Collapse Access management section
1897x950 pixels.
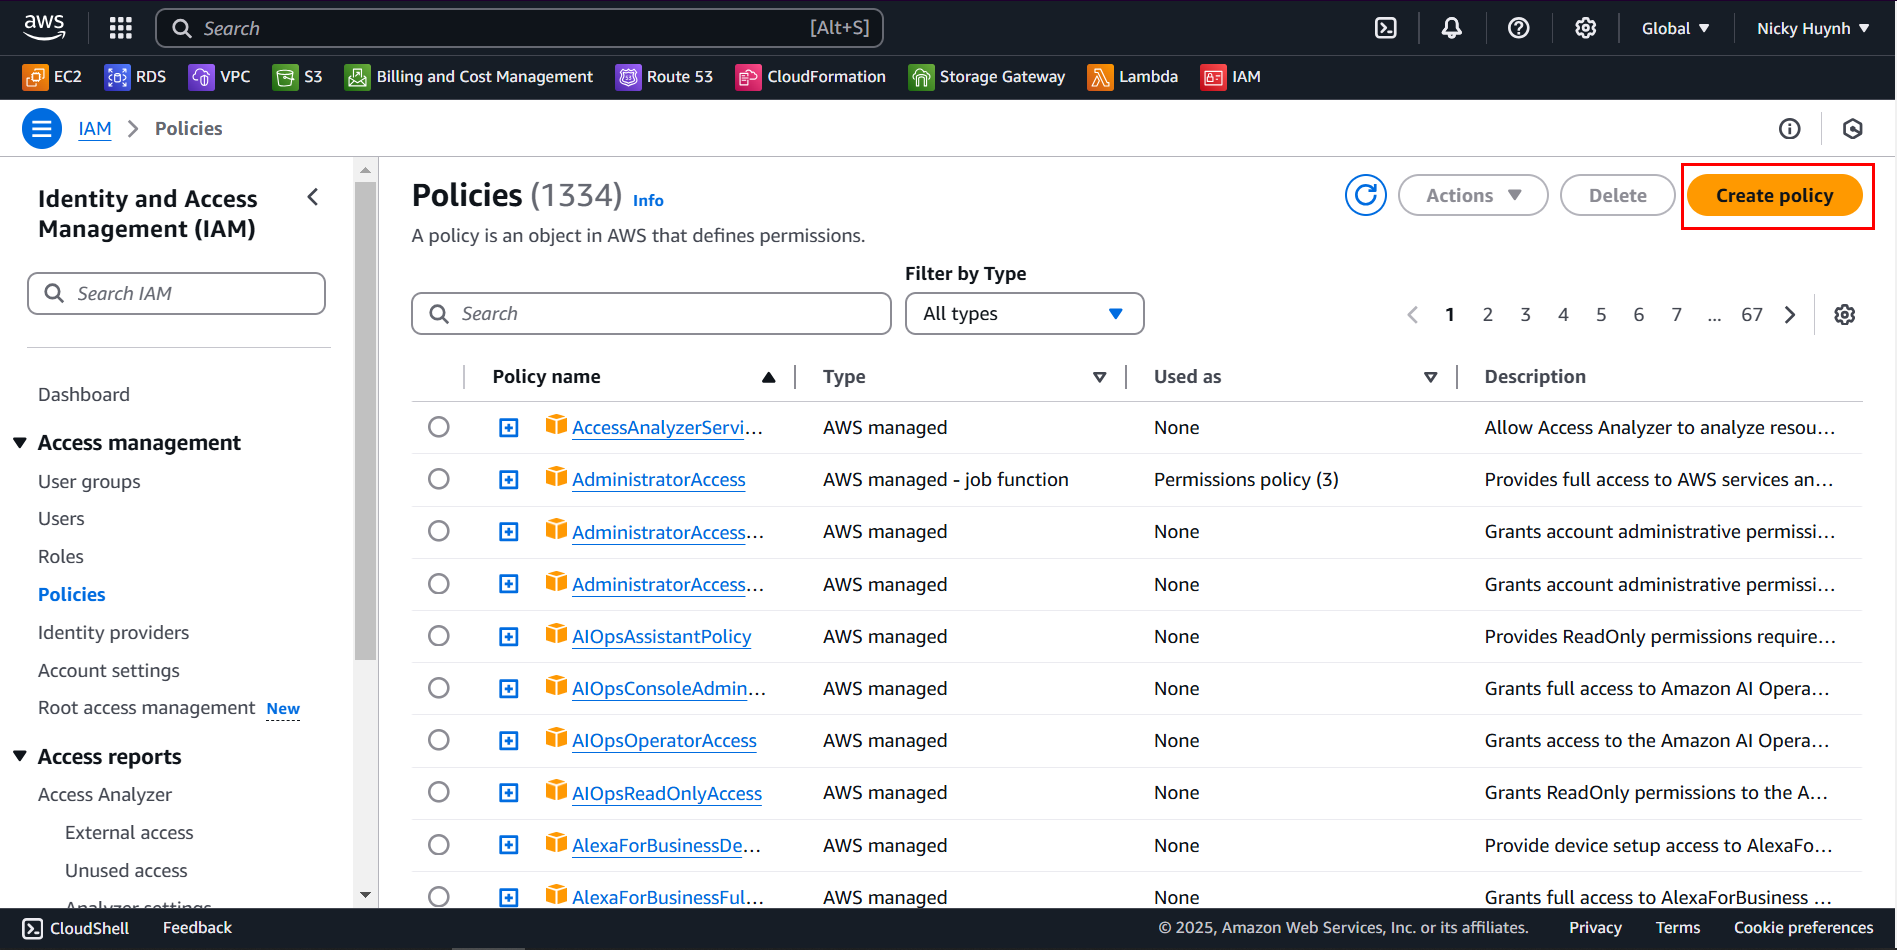click(20, 442)
